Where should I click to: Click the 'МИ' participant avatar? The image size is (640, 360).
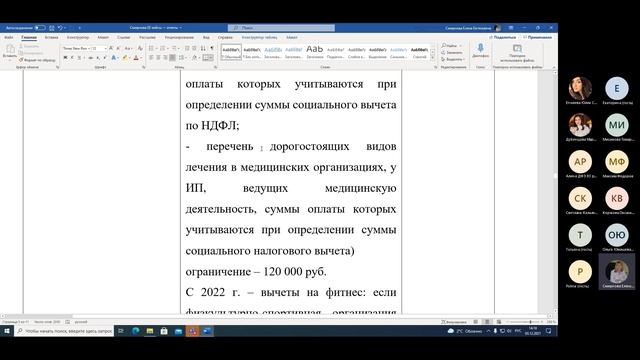616,125
